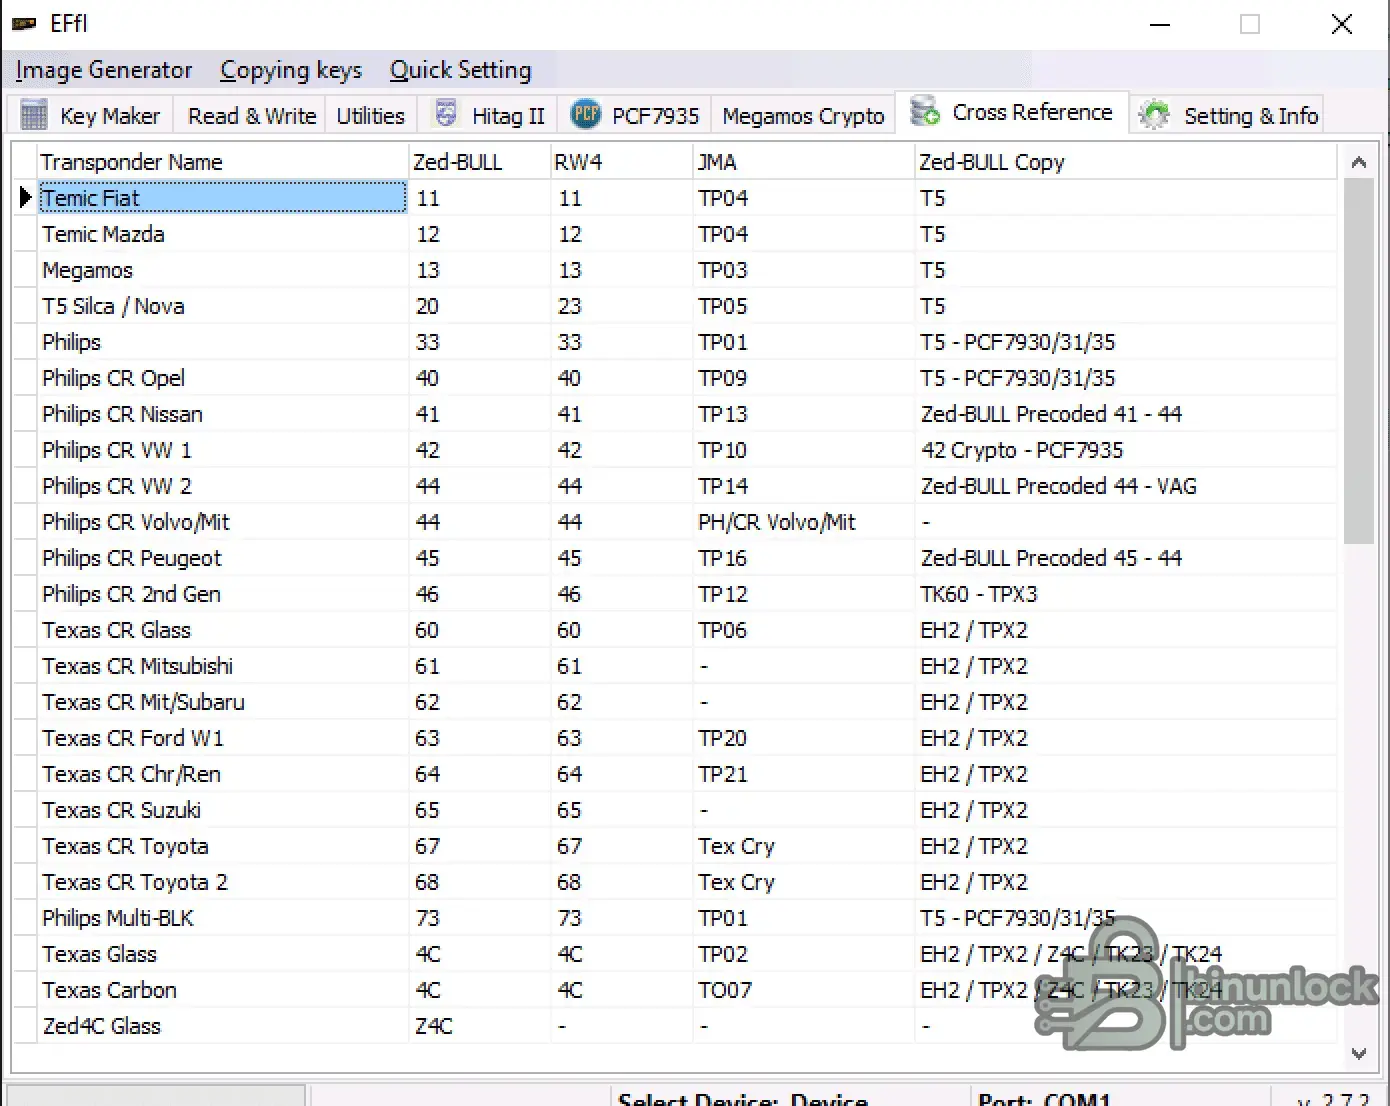Switch to the Key Maker tab
The width and height of the screenshot is (1390, 1106).
pyautogui.click(x=91, y=115)
